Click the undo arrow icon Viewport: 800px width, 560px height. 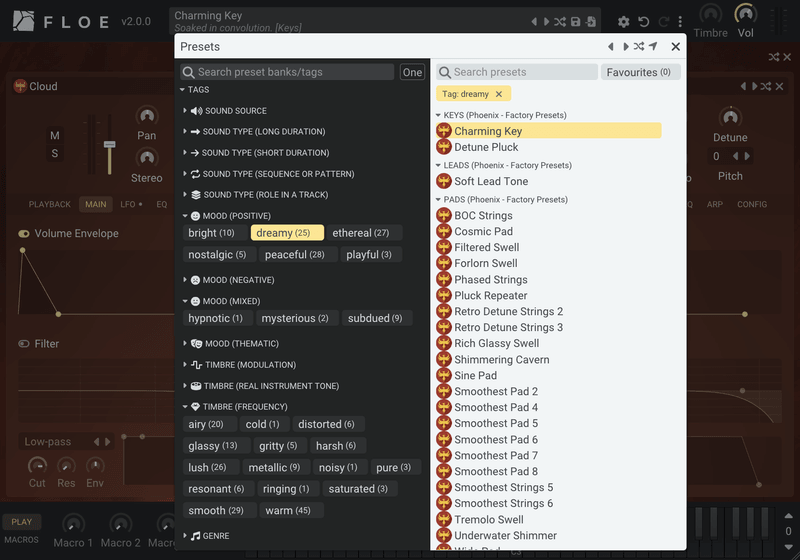644,21
